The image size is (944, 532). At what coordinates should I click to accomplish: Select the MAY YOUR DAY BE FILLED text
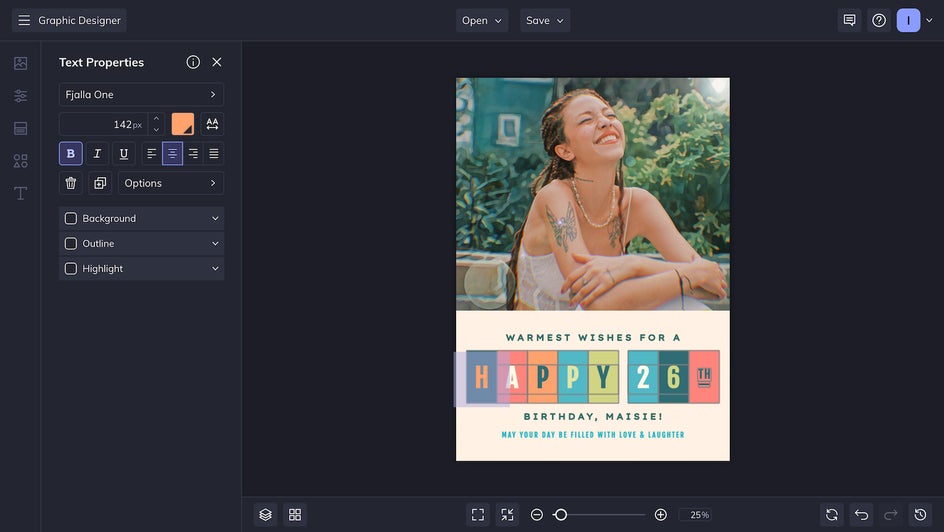click(593, 435)
